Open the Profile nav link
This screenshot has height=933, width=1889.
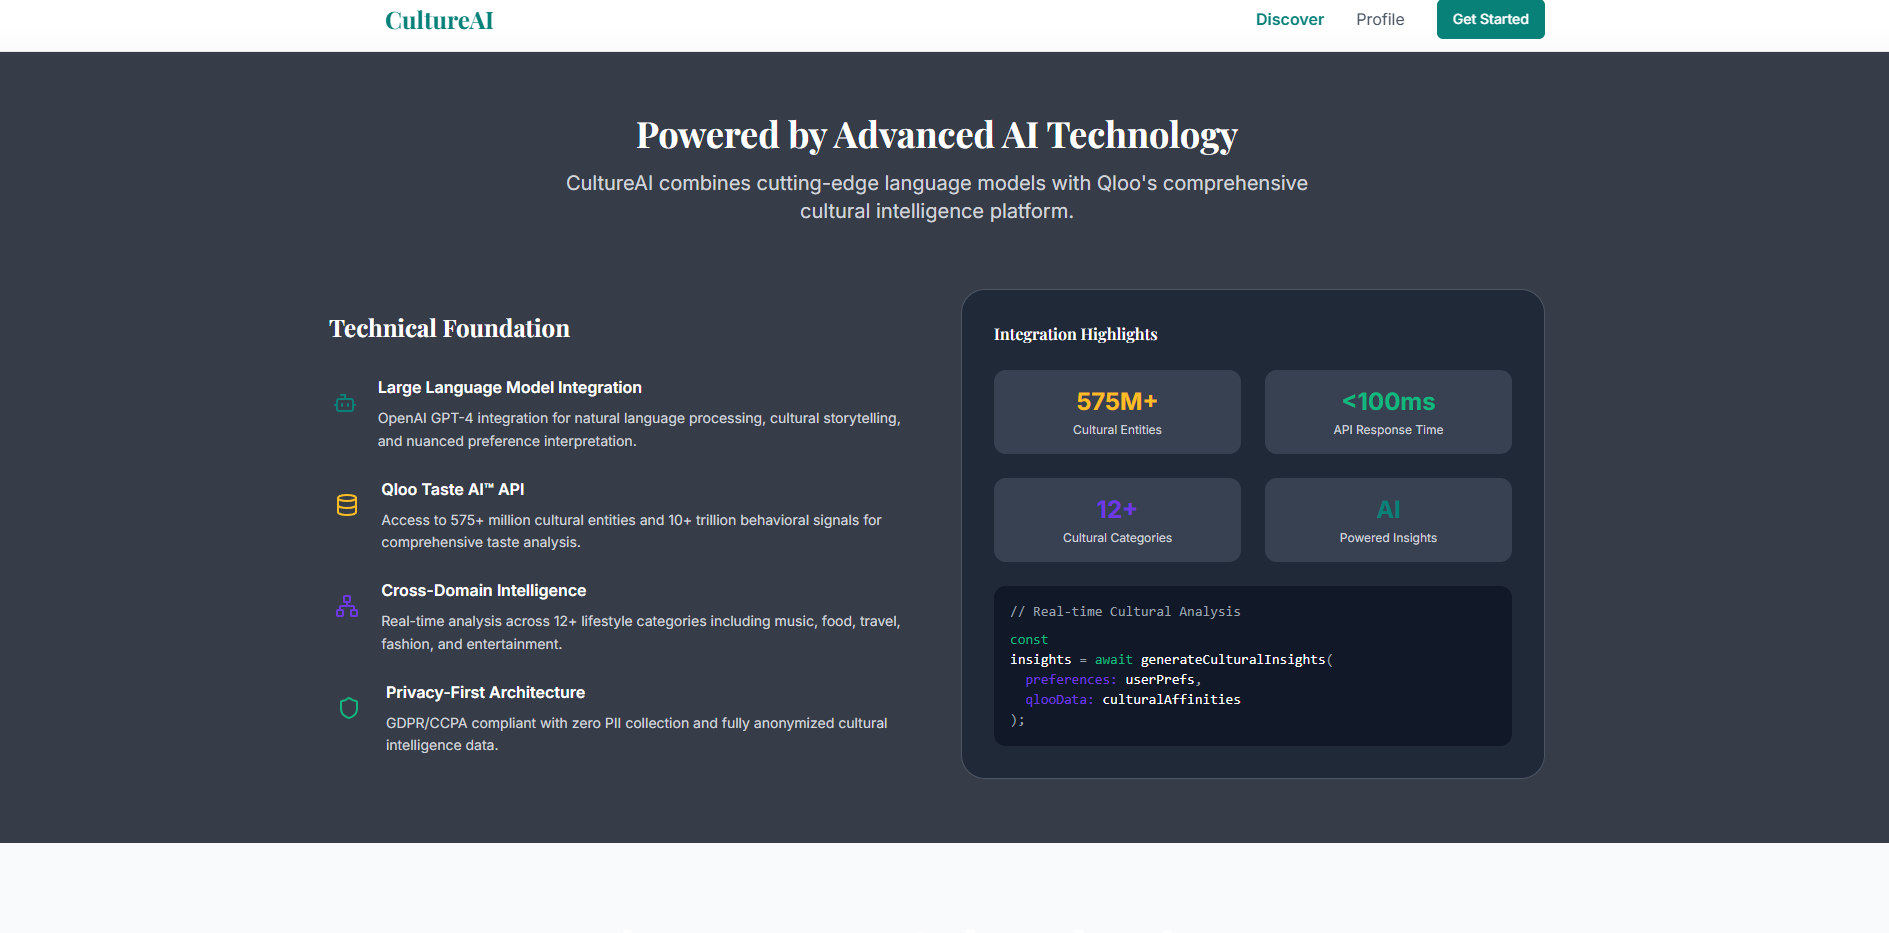[1380, 19]
